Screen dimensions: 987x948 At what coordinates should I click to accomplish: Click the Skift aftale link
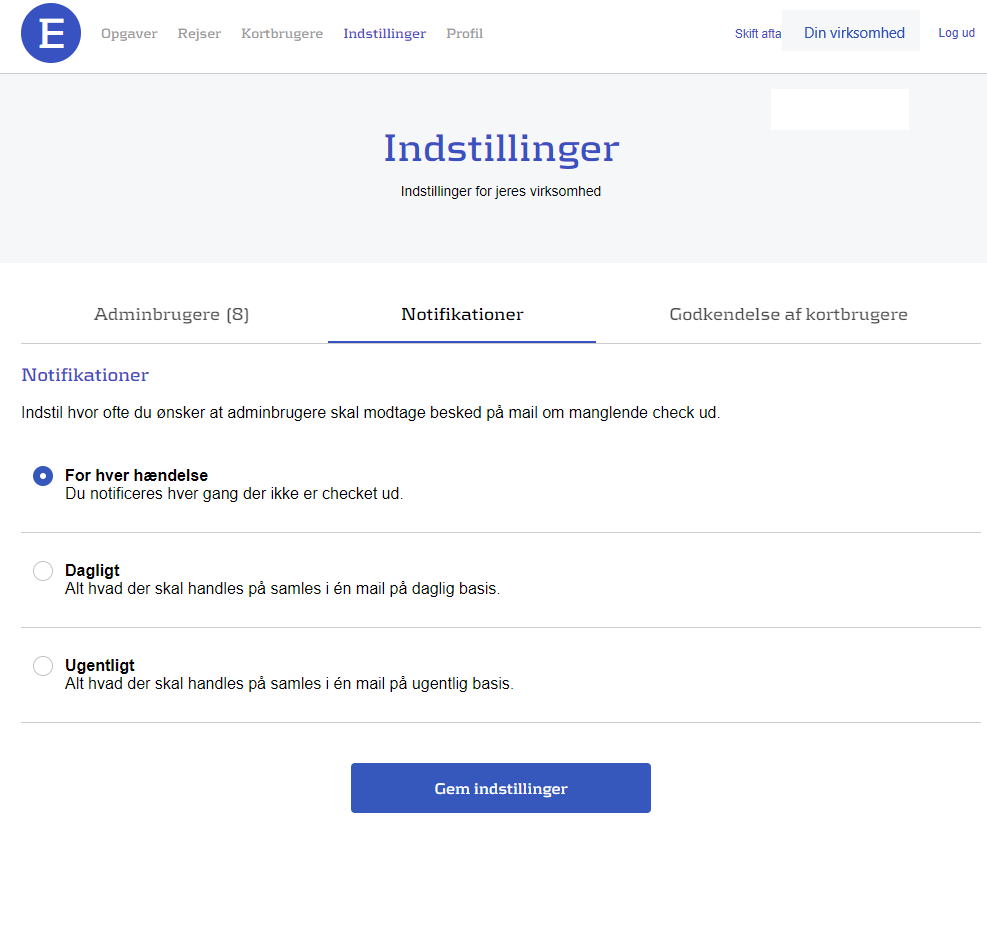[757, 34]
